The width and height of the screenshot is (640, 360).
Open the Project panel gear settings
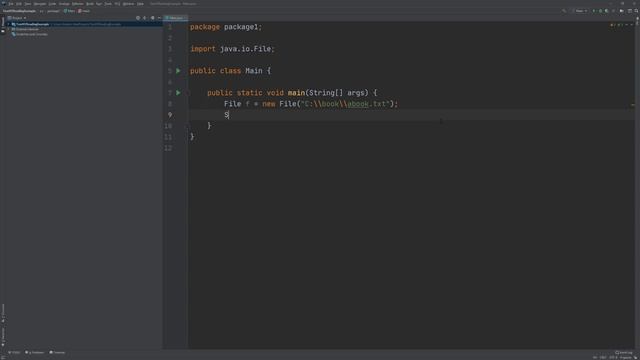[152, 18]
